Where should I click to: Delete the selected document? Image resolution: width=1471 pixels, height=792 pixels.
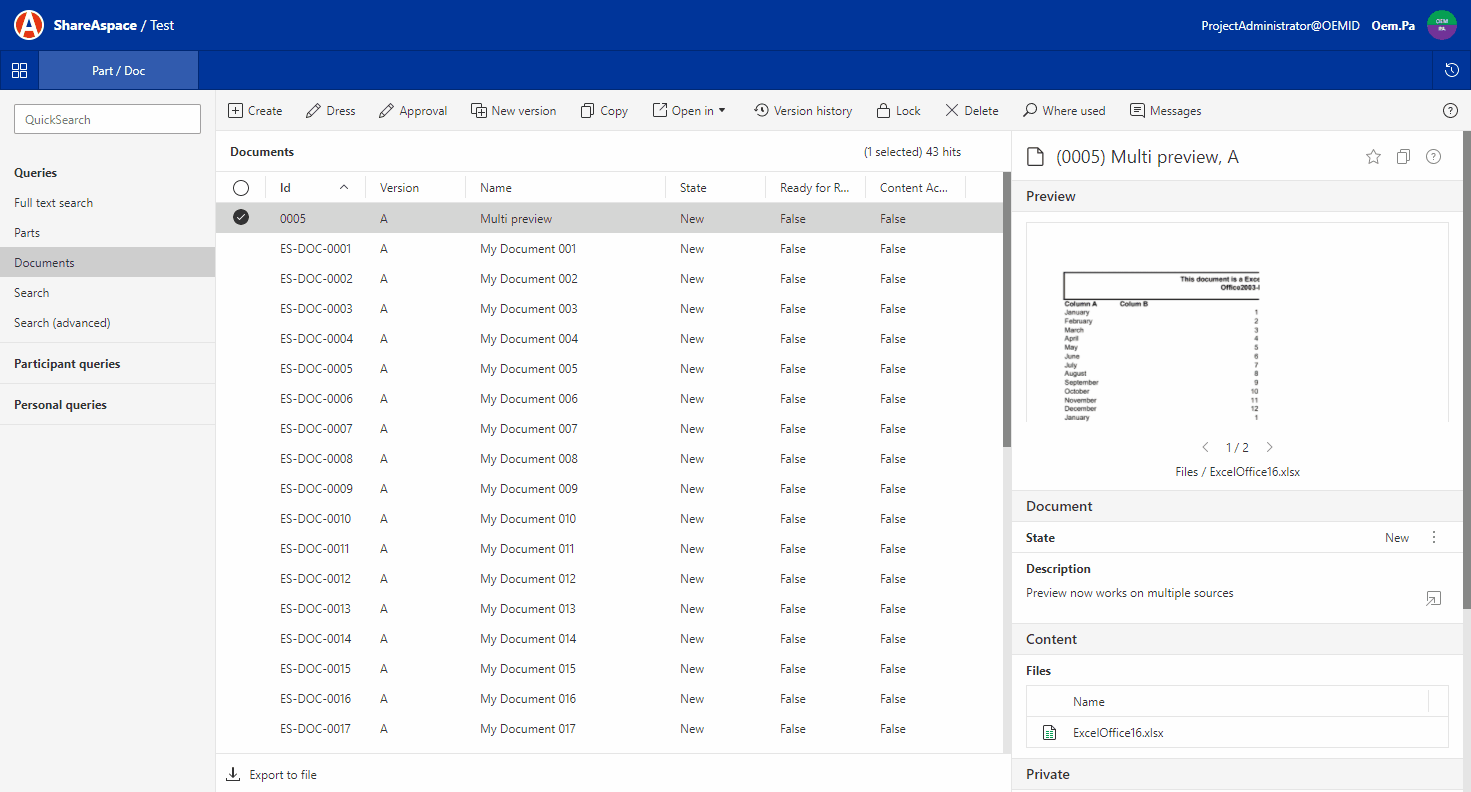tap(970, 110)
